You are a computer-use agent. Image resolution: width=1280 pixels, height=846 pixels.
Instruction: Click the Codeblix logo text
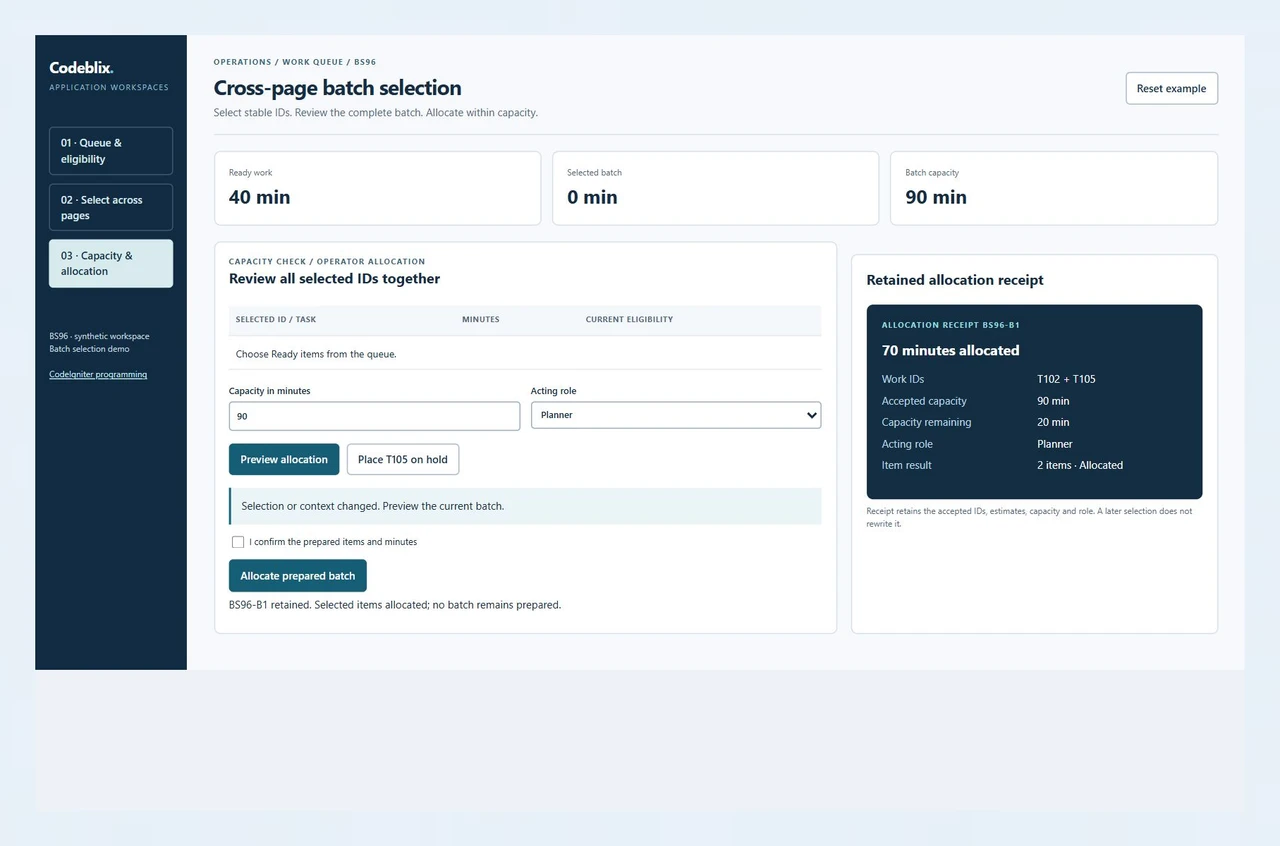pos(81,68)
